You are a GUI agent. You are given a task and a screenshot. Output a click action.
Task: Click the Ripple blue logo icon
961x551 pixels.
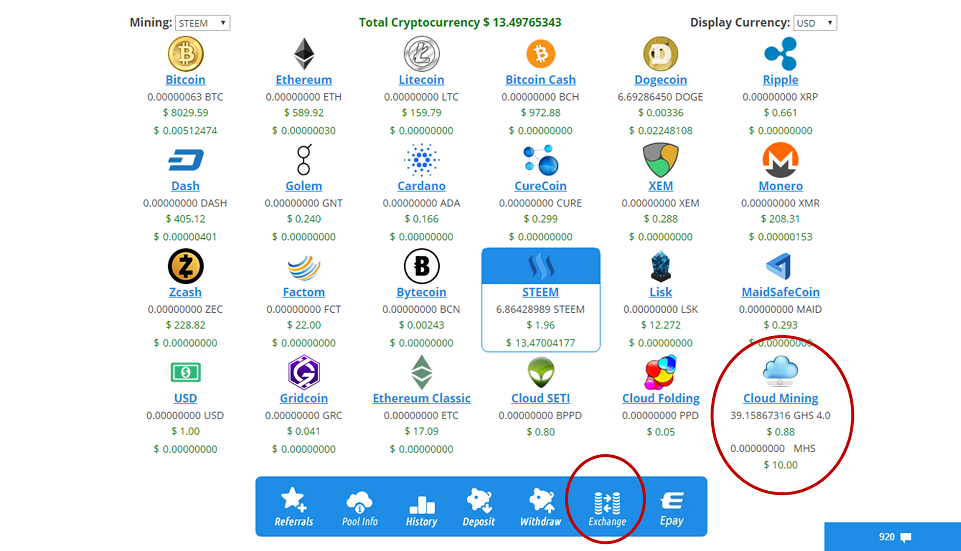tap(780, 53)
